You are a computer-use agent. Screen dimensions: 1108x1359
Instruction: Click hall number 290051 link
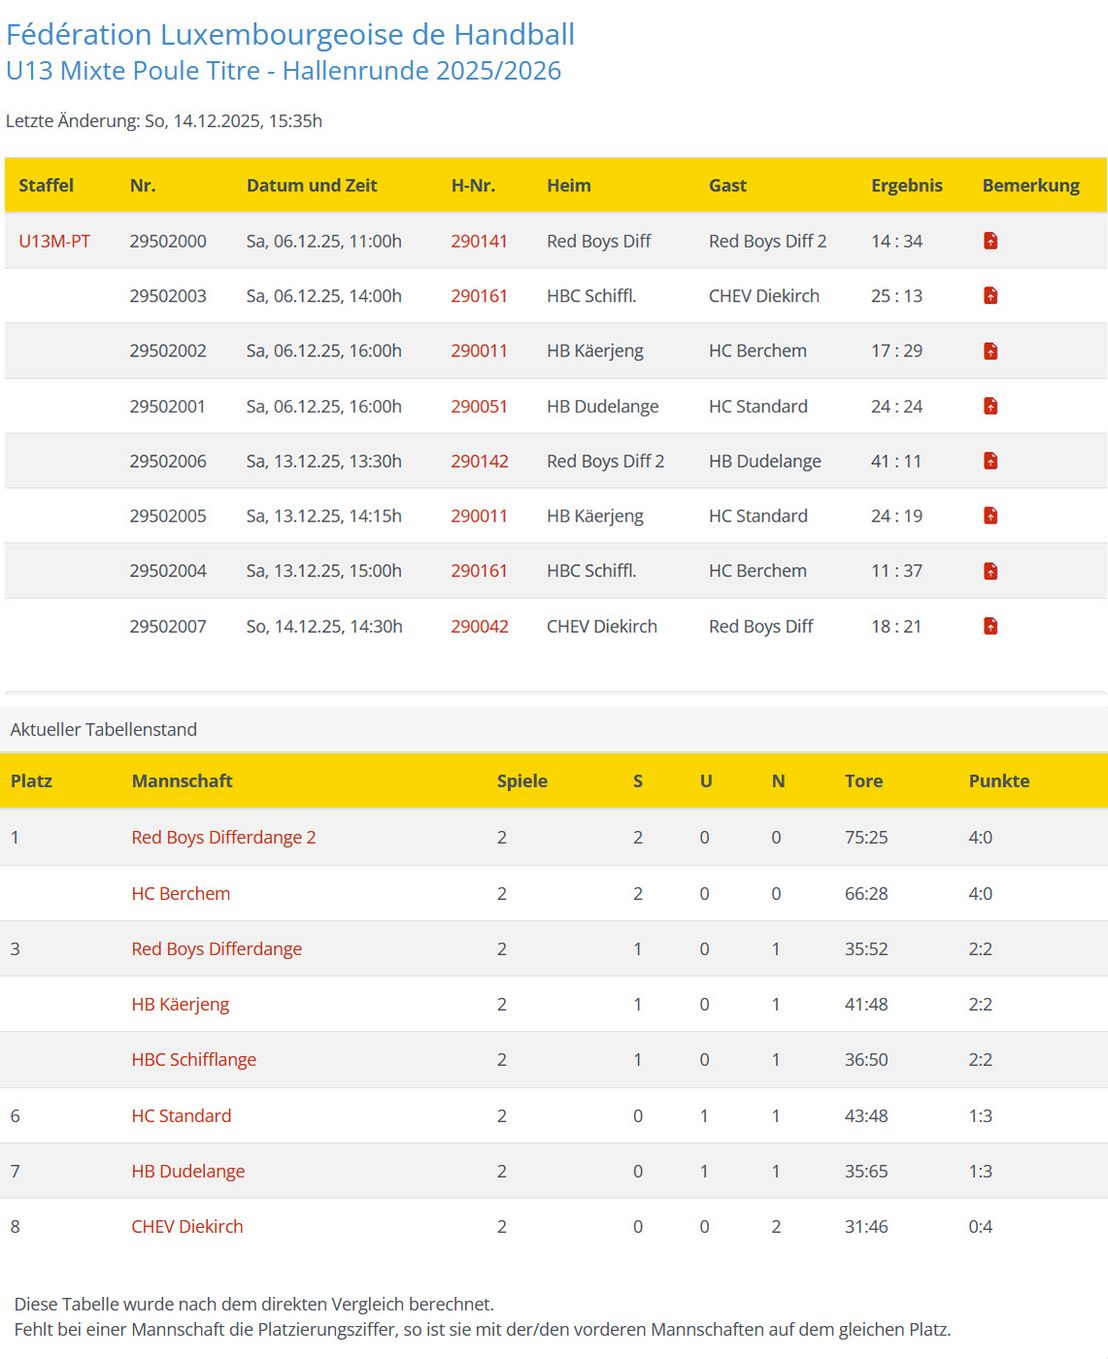pyautogui.click(x=479, y=406)
